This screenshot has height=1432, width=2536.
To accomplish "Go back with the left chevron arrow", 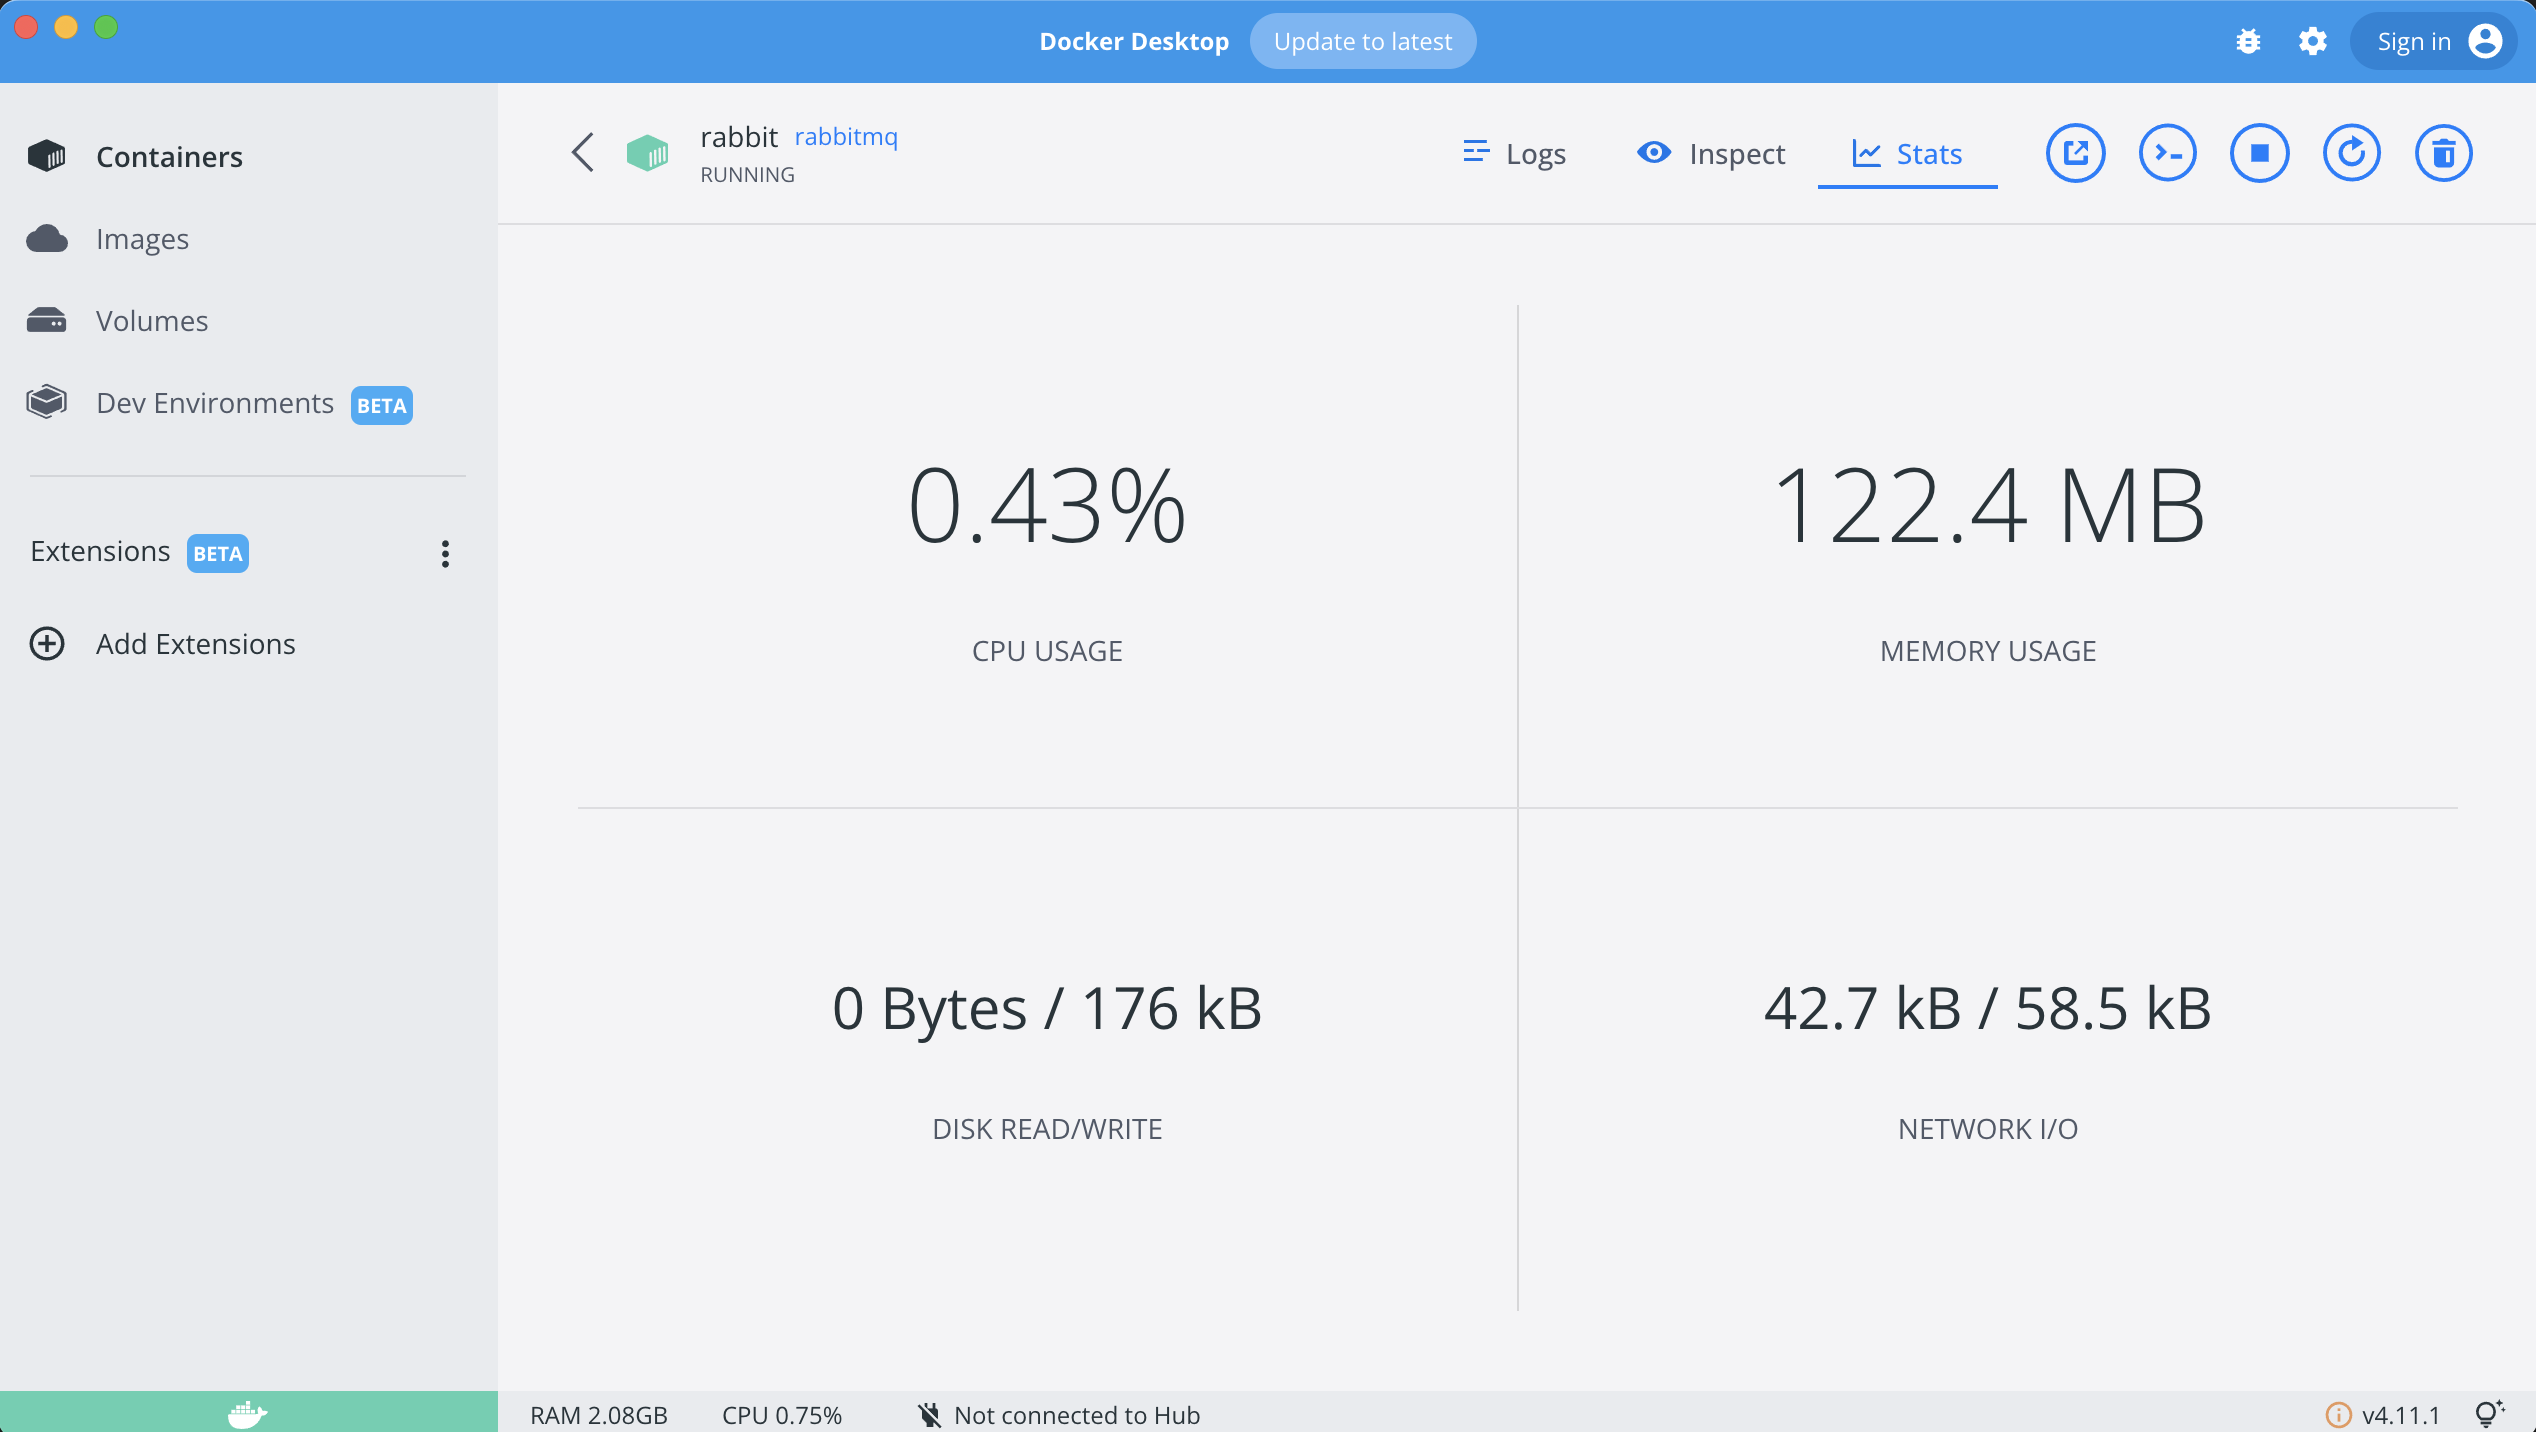I will tap(583, 153).
